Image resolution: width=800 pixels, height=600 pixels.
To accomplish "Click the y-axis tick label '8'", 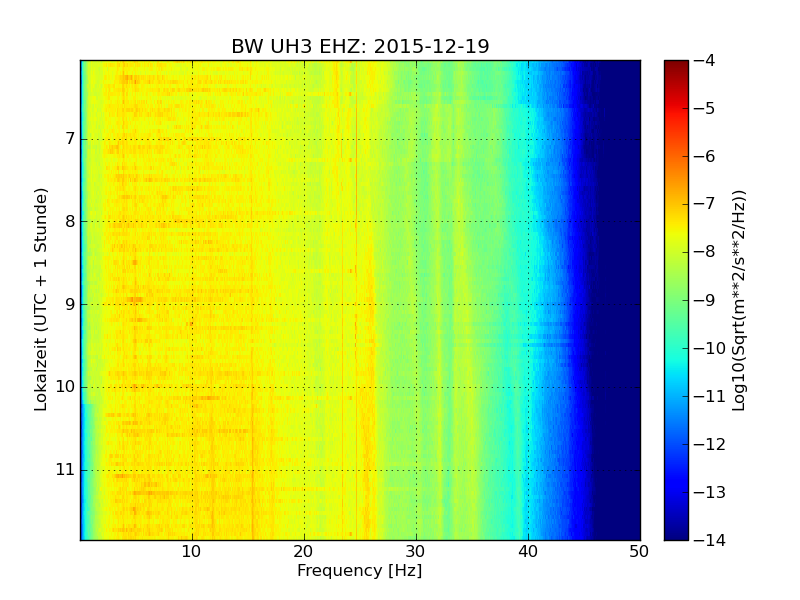I will tap(70, 221).
